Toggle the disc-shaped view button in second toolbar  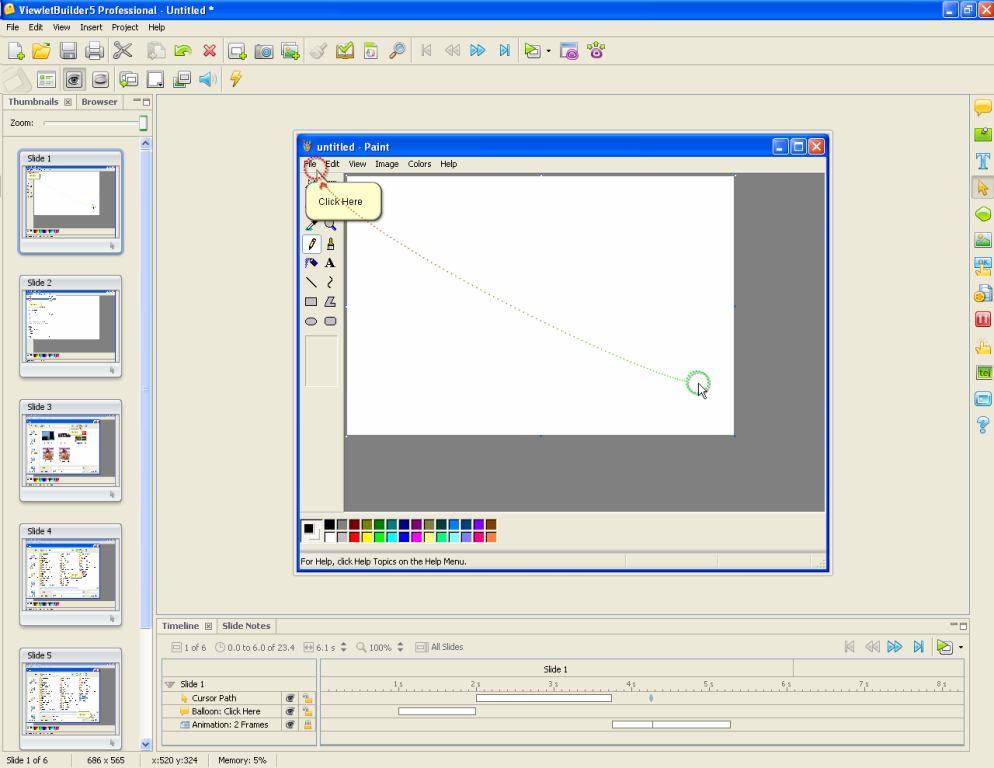[x=100, y=79]
